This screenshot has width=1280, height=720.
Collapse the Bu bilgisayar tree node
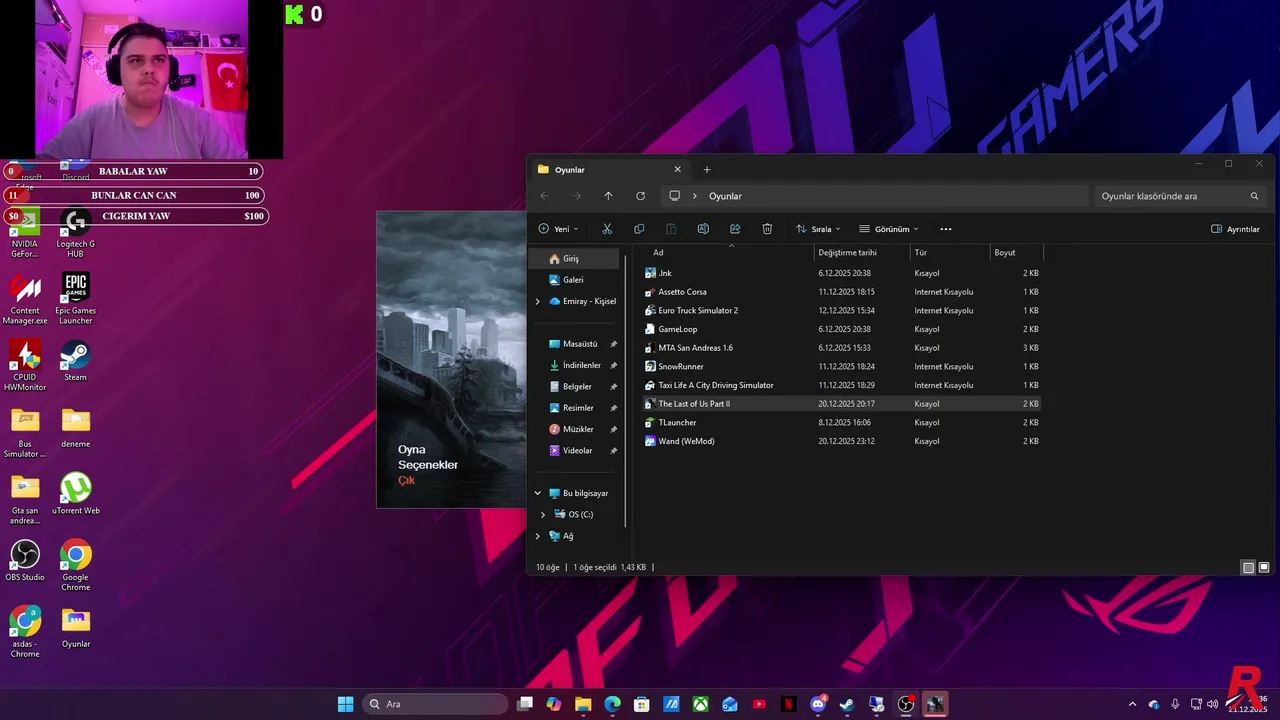click(537, 493)
